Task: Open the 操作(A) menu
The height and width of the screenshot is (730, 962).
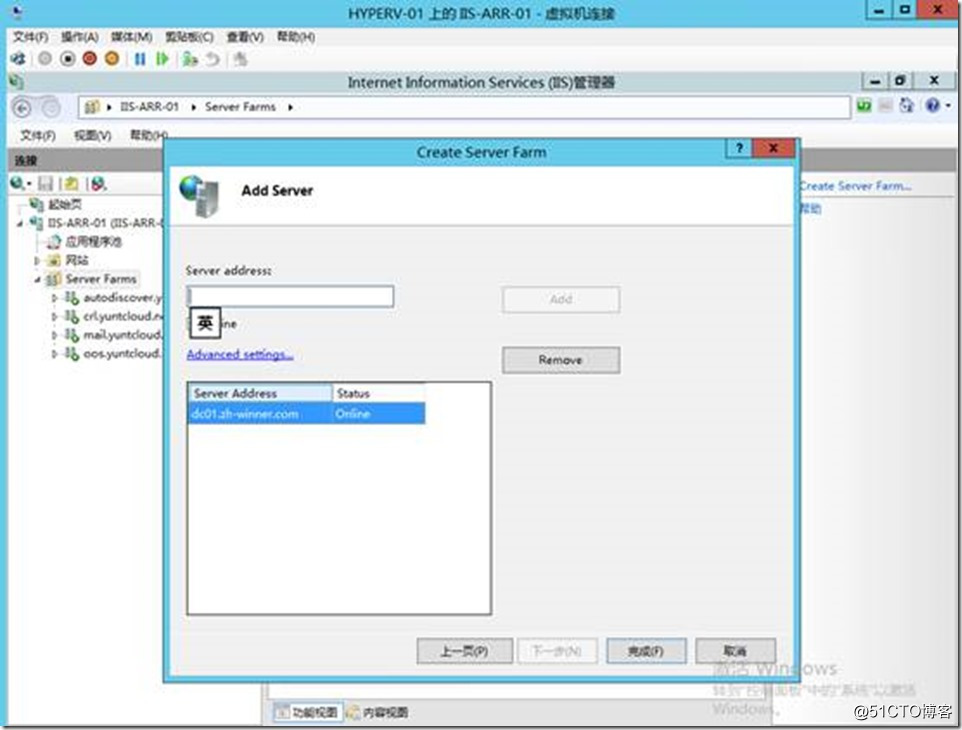Action: coord(80,37)
